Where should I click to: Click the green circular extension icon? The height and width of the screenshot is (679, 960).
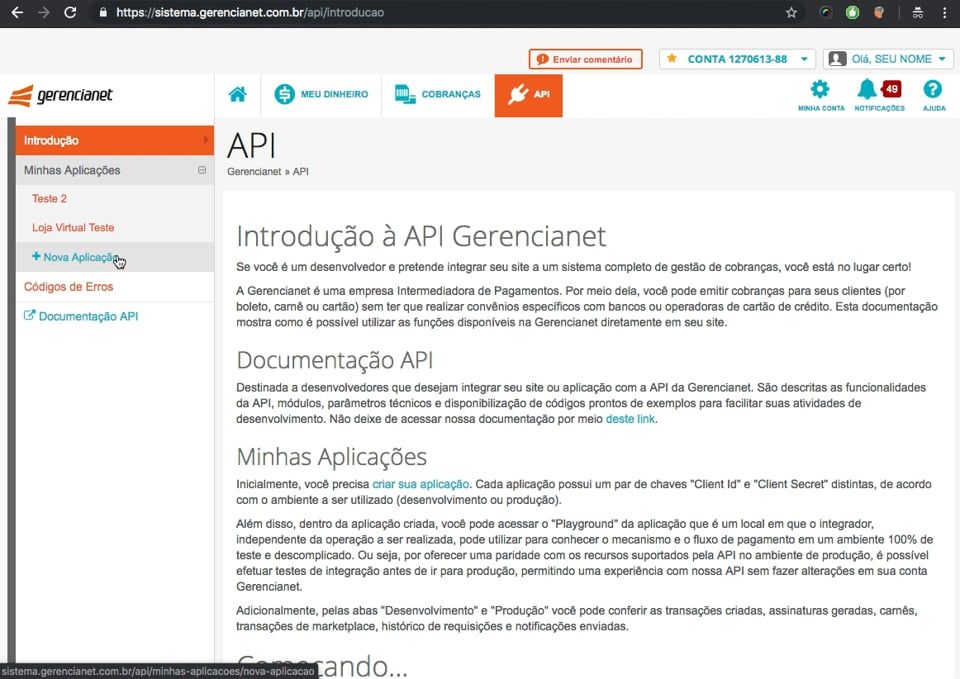[852, 12]
